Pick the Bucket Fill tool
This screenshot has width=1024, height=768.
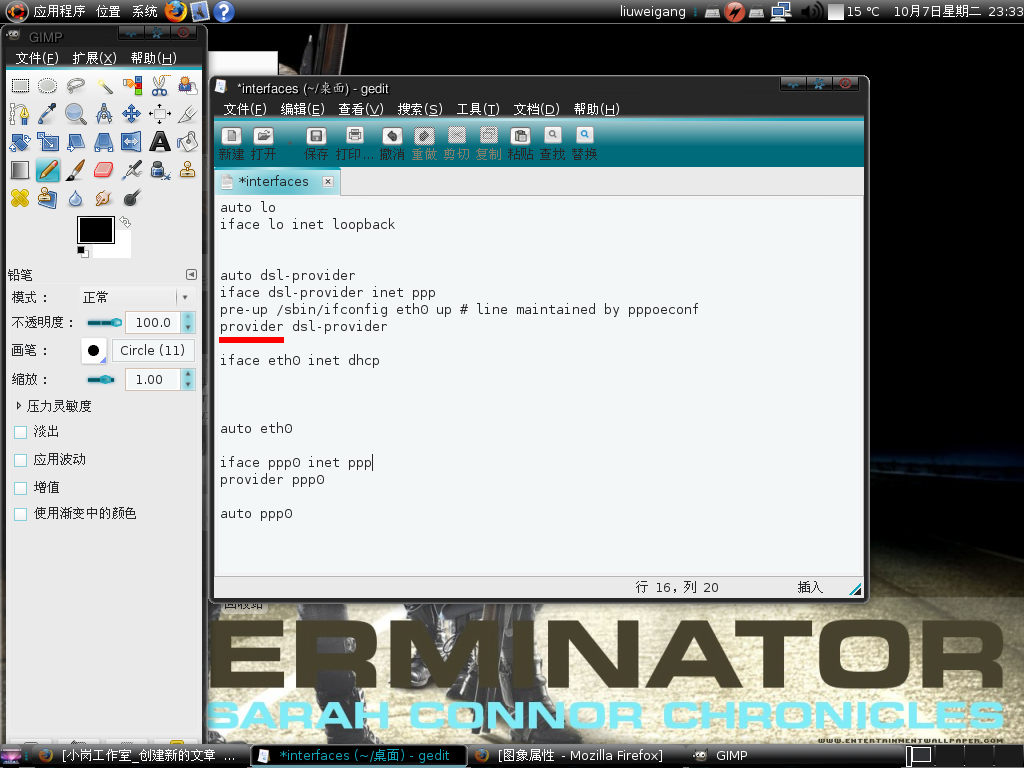187,142
